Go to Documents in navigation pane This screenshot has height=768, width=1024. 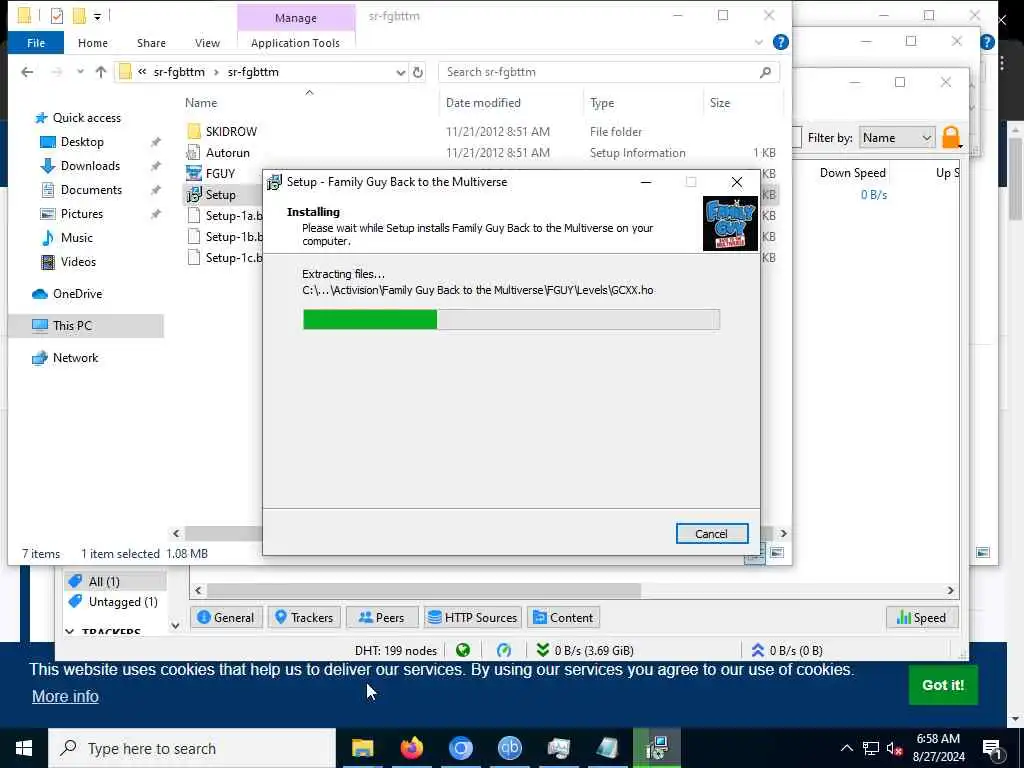coord(91,190)
